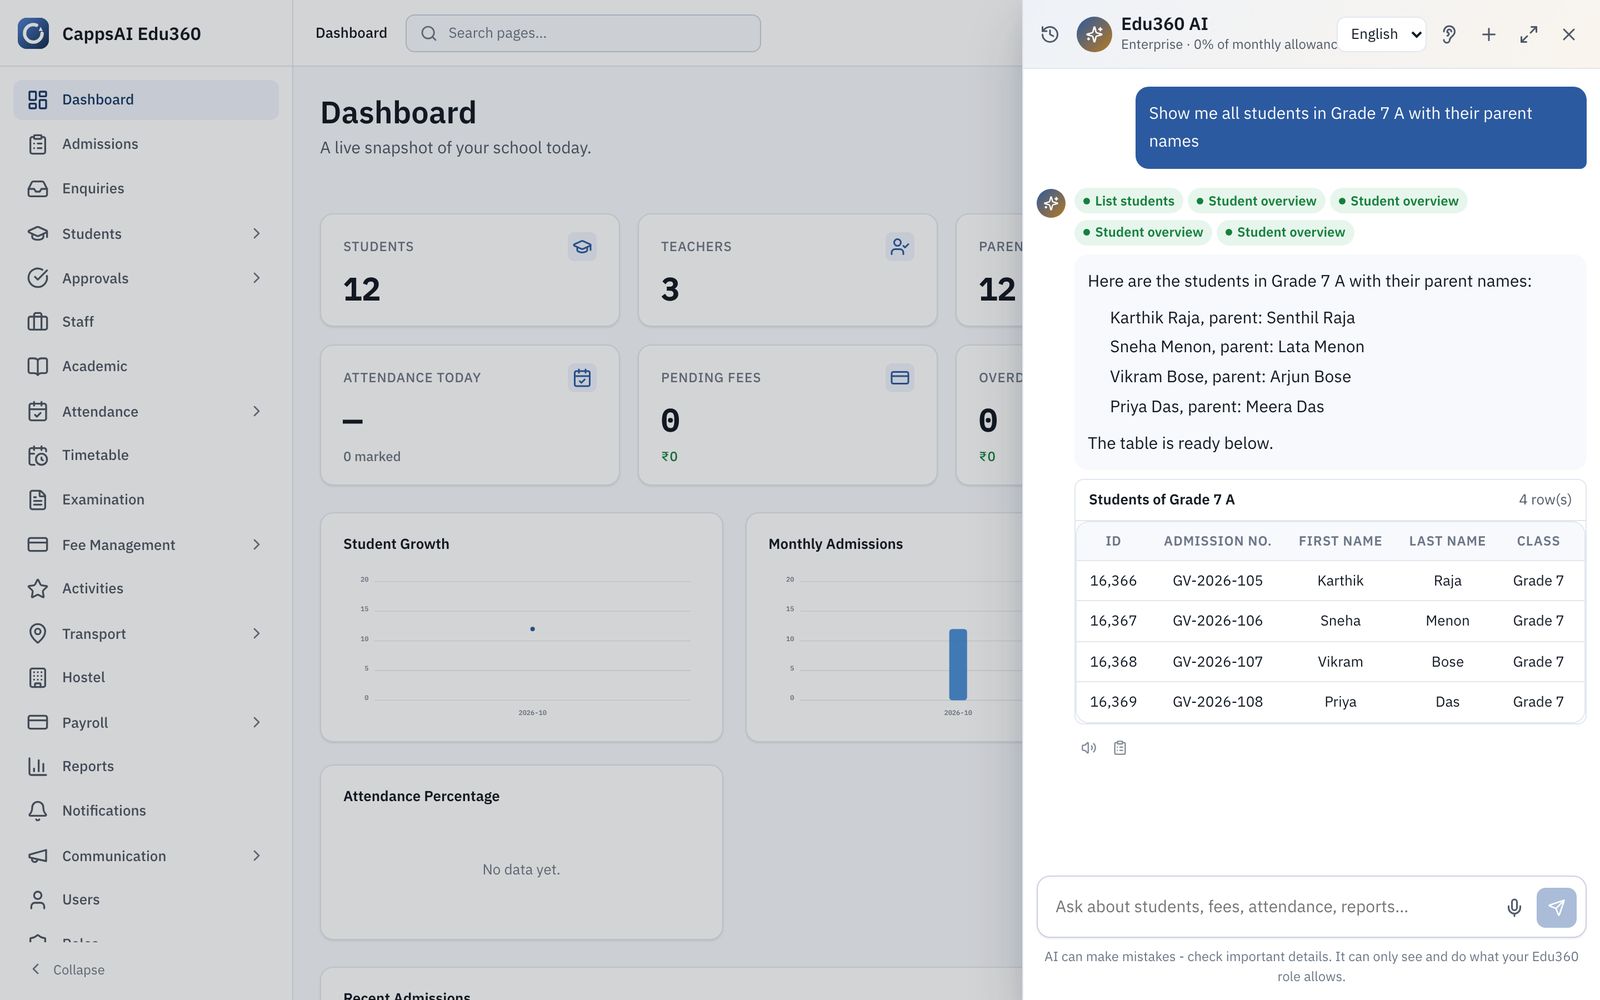Viewport: 1600px width, 1000px height.
Task: Click the first name Vikram cell
Action: [1340, 662]
